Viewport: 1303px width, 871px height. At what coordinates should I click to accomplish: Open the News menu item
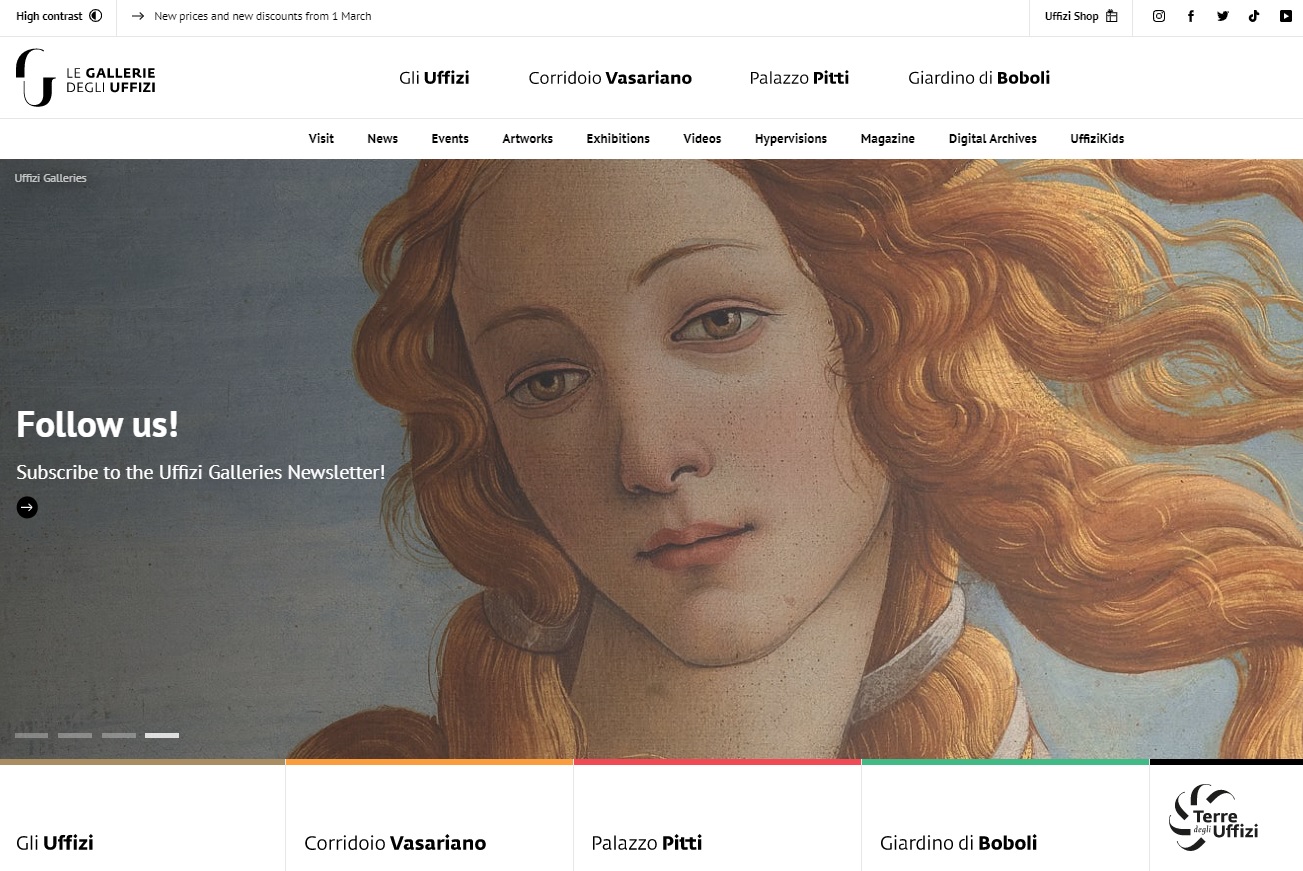(x=382, y=139)
